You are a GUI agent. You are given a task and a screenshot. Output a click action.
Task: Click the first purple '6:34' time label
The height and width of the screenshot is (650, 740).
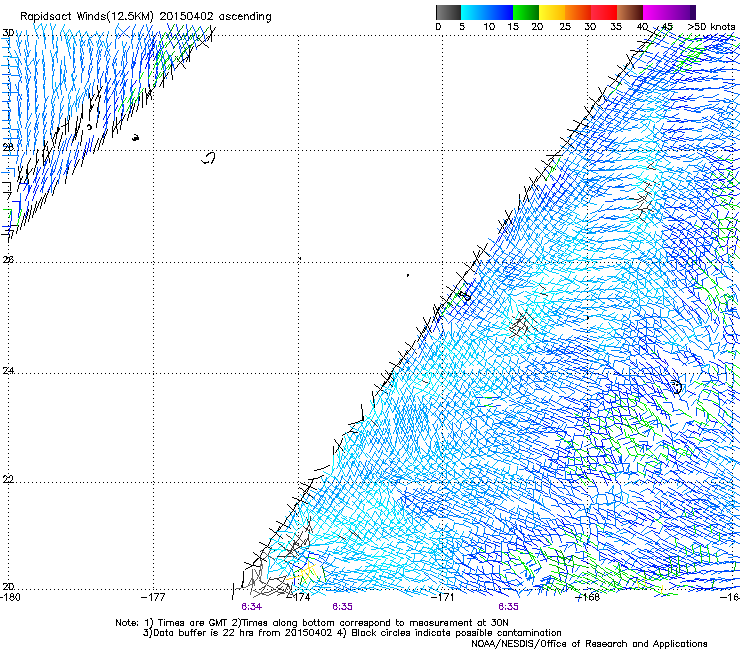(251, 607)
